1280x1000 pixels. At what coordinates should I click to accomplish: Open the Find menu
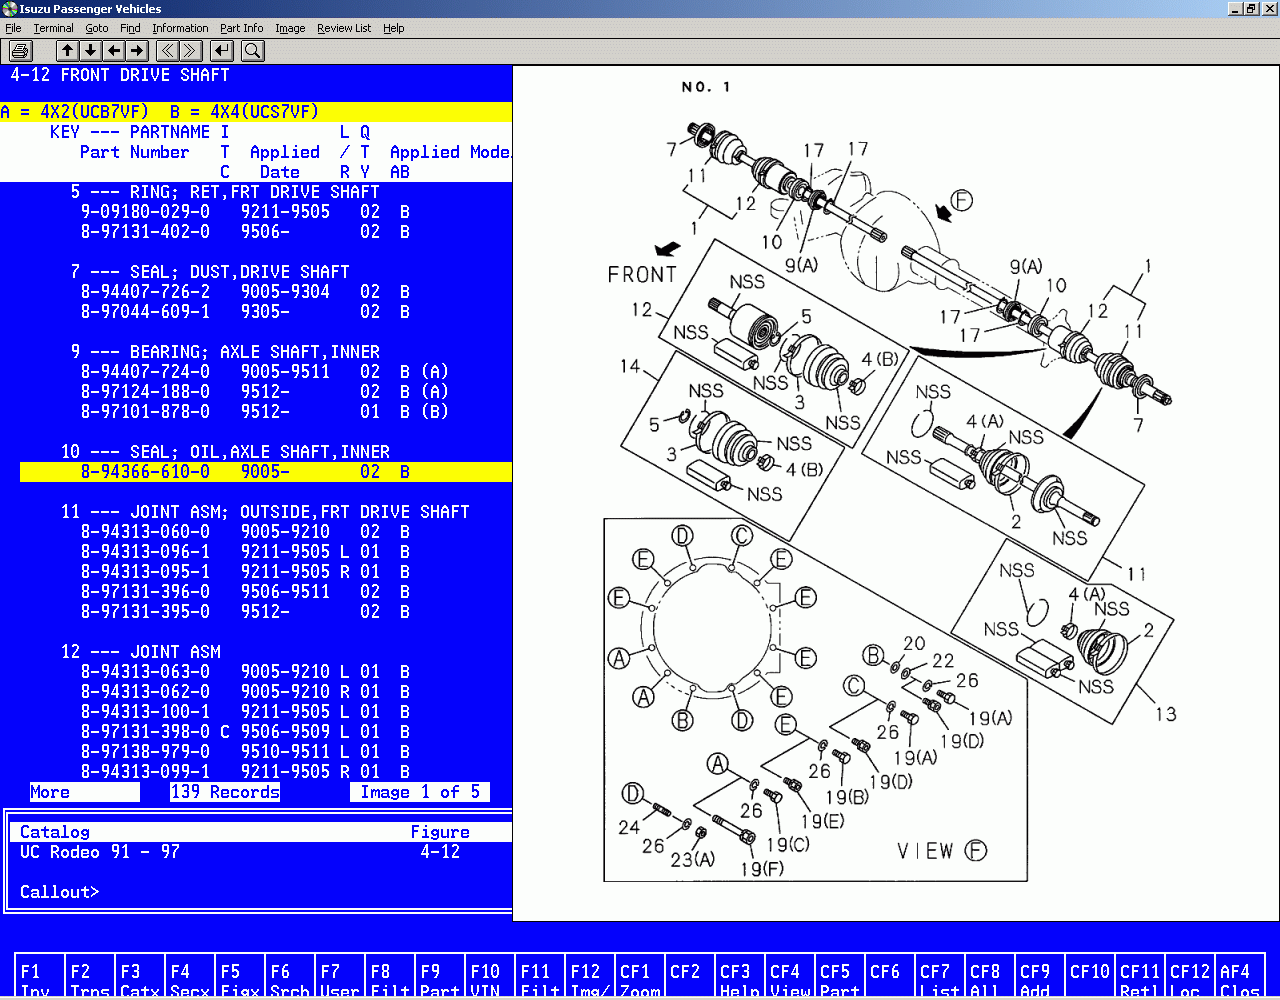pyautogui.click(x=130, y=28)
